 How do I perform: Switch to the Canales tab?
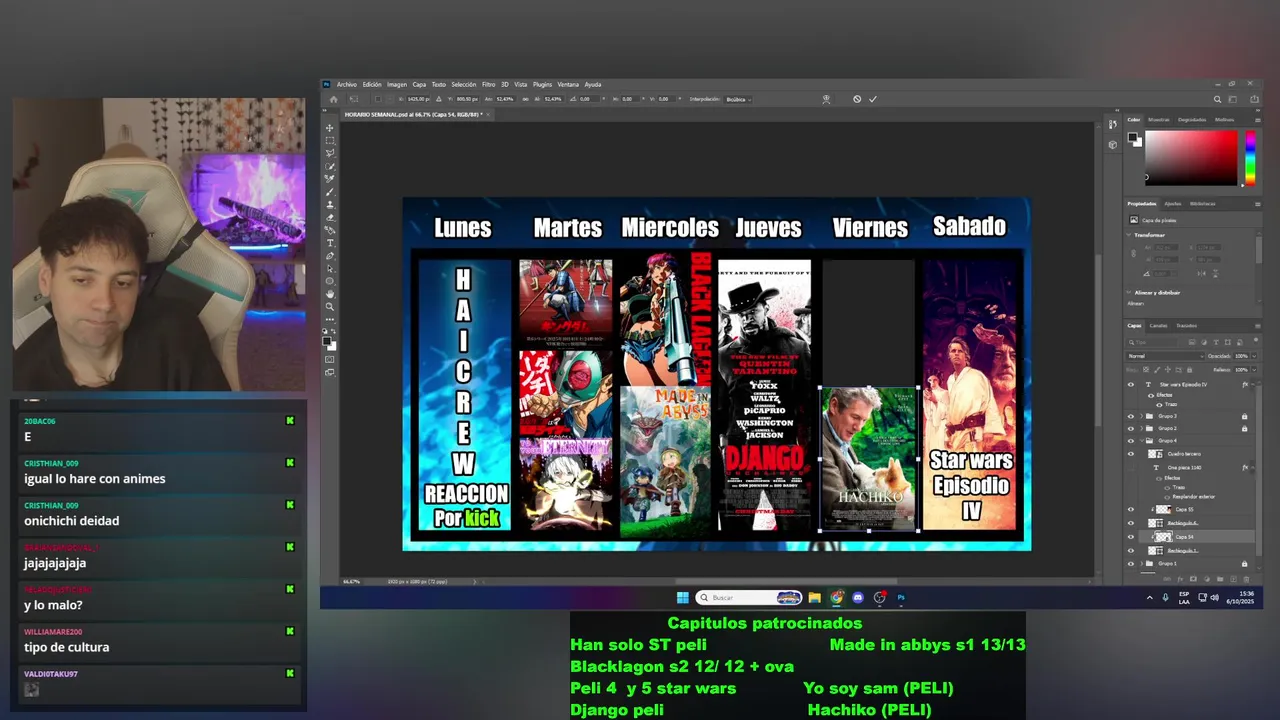click(x=1158, y=325)
